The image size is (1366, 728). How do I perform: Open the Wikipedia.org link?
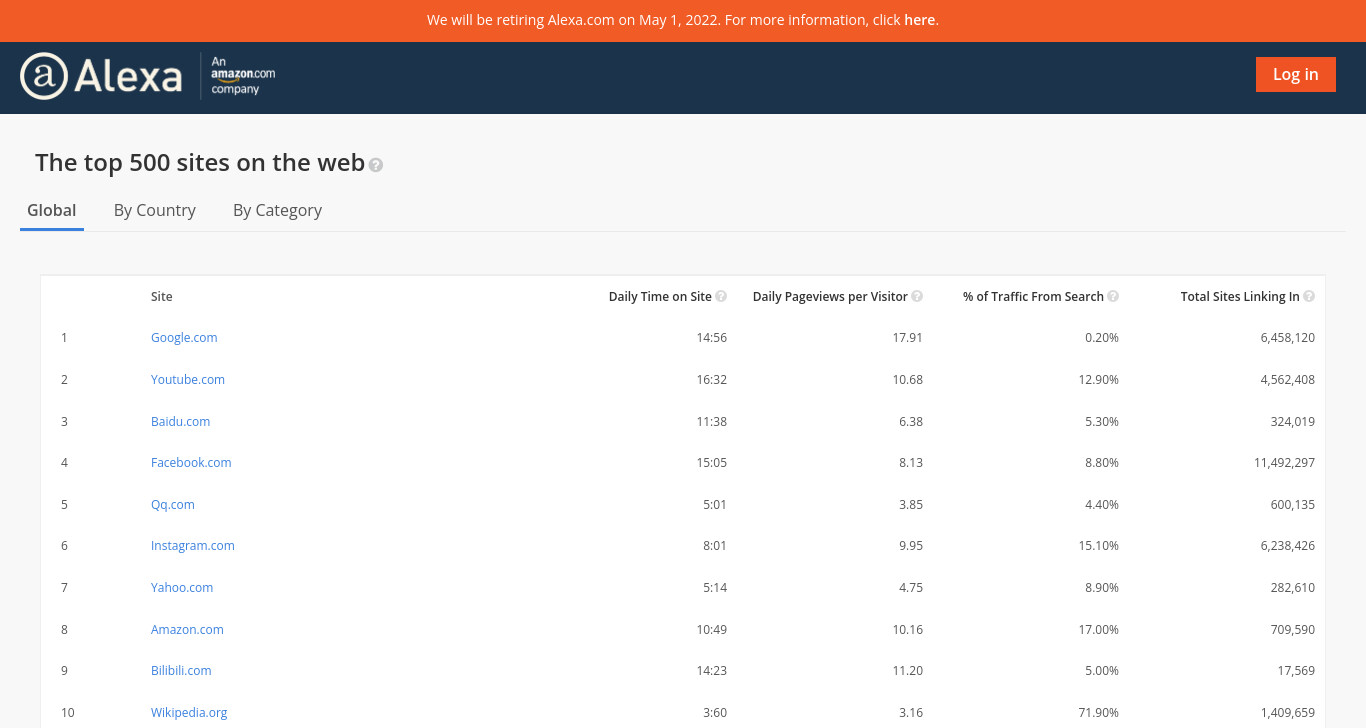(x=189, y=713)
